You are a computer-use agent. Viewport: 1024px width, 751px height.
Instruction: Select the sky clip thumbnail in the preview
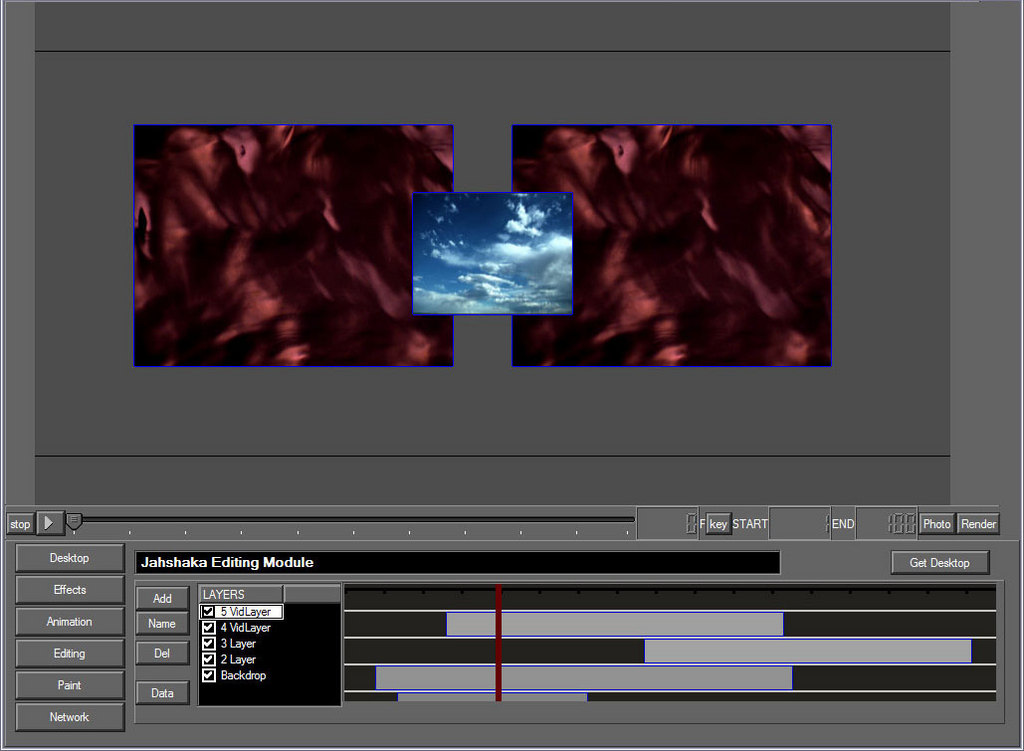(493, 254)
